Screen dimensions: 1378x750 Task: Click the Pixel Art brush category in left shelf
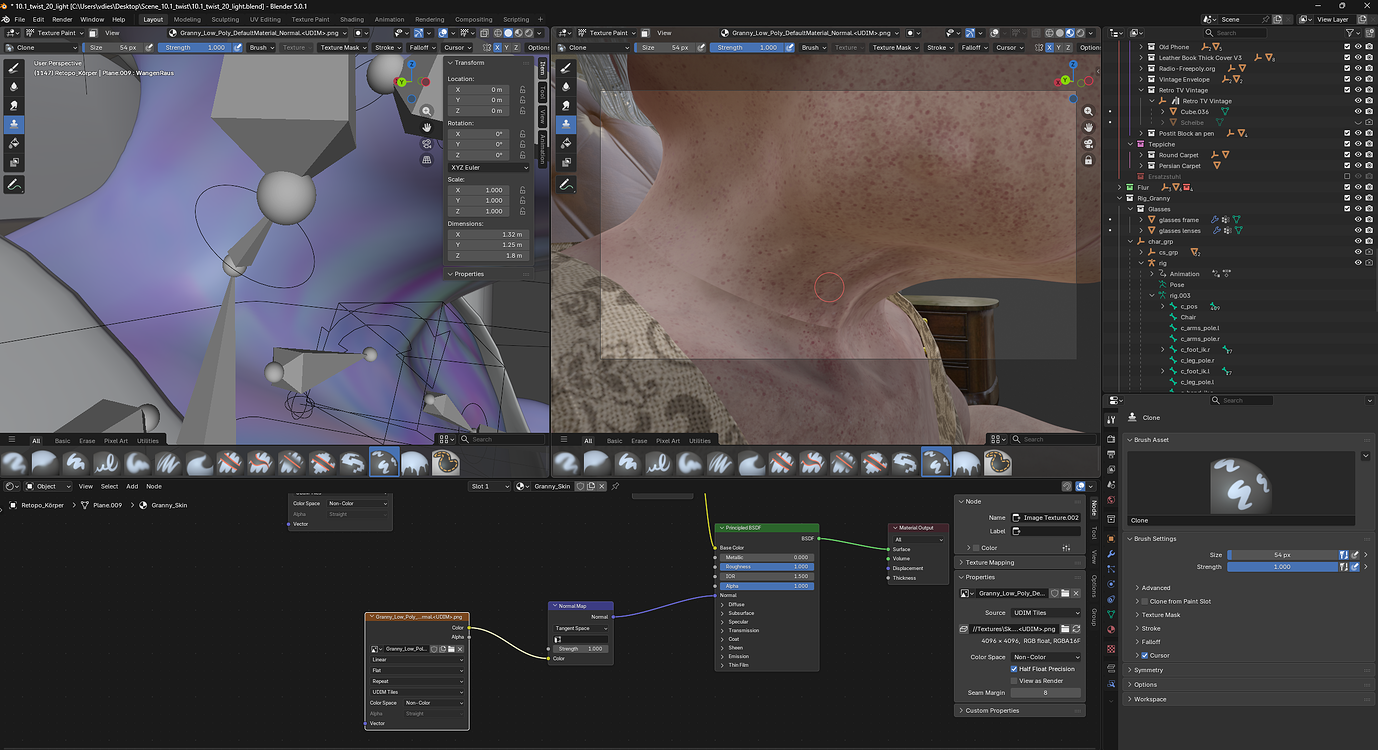115,440
